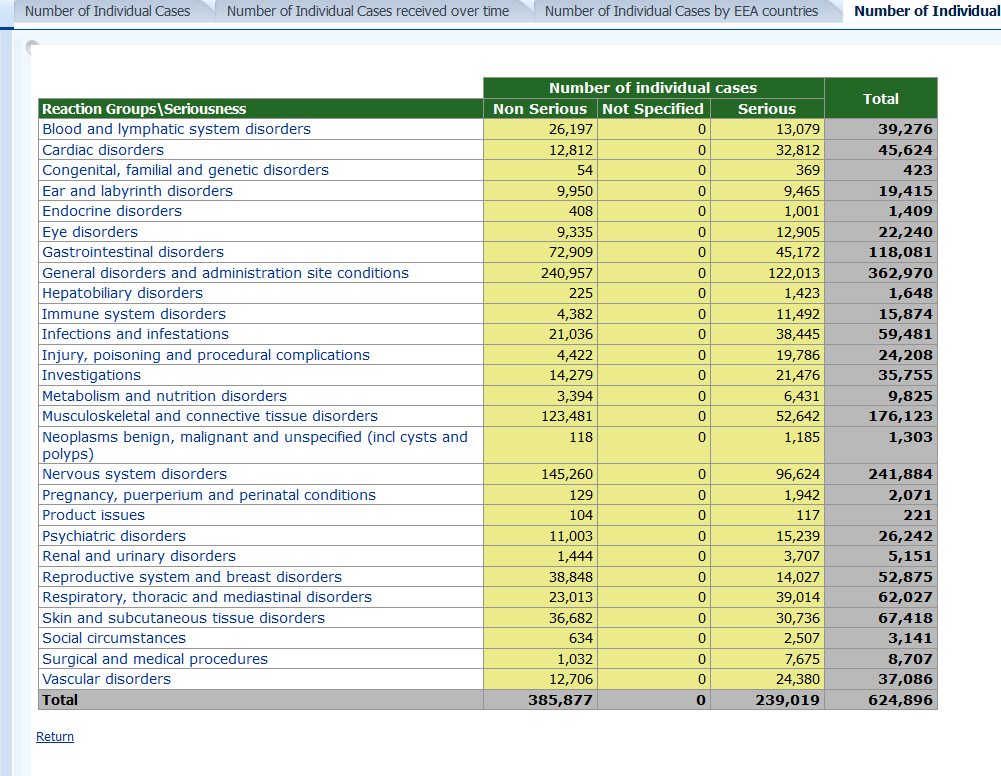Select Eye disorders reaction group
The width and height of the screenshot is (1001, 776).
pos(90,232)
